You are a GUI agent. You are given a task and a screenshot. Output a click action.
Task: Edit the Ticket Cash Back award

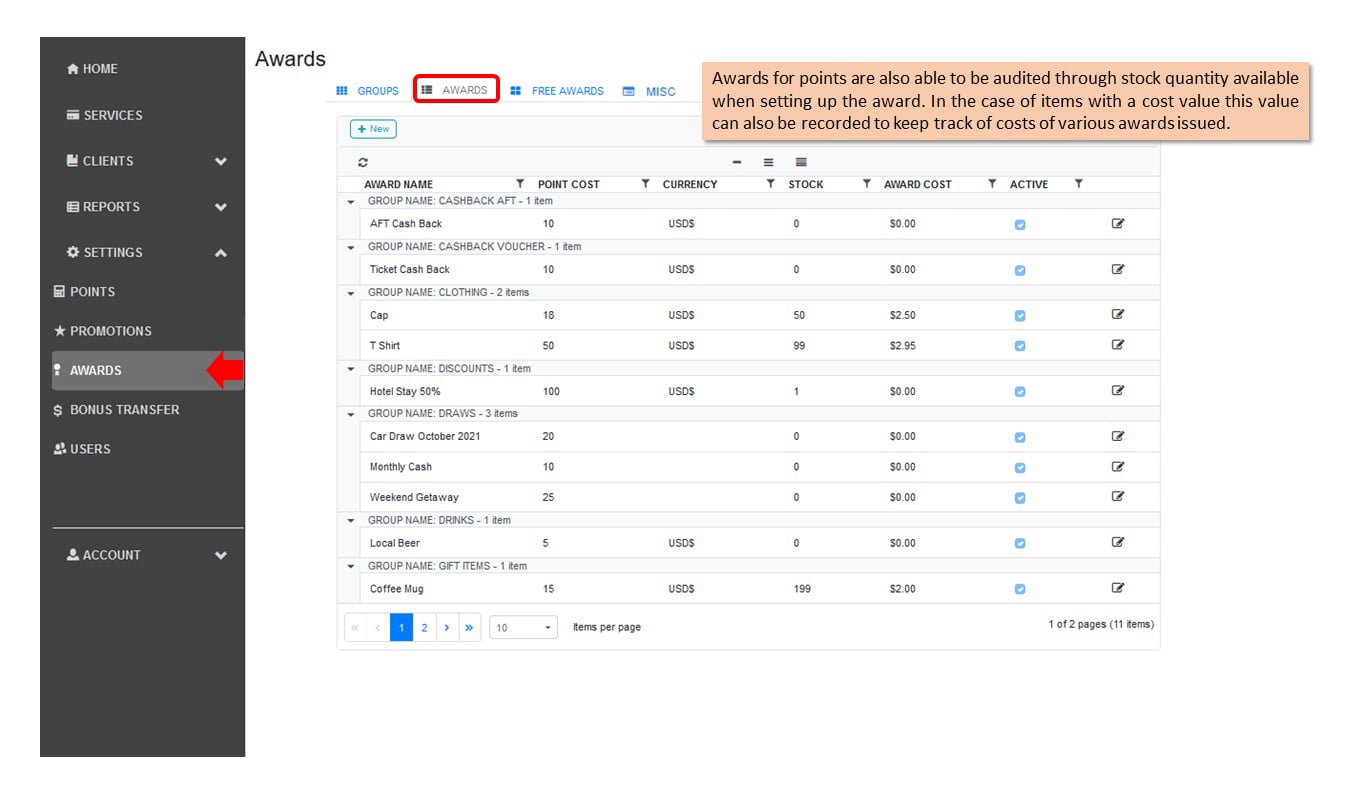pos(1118,269)
